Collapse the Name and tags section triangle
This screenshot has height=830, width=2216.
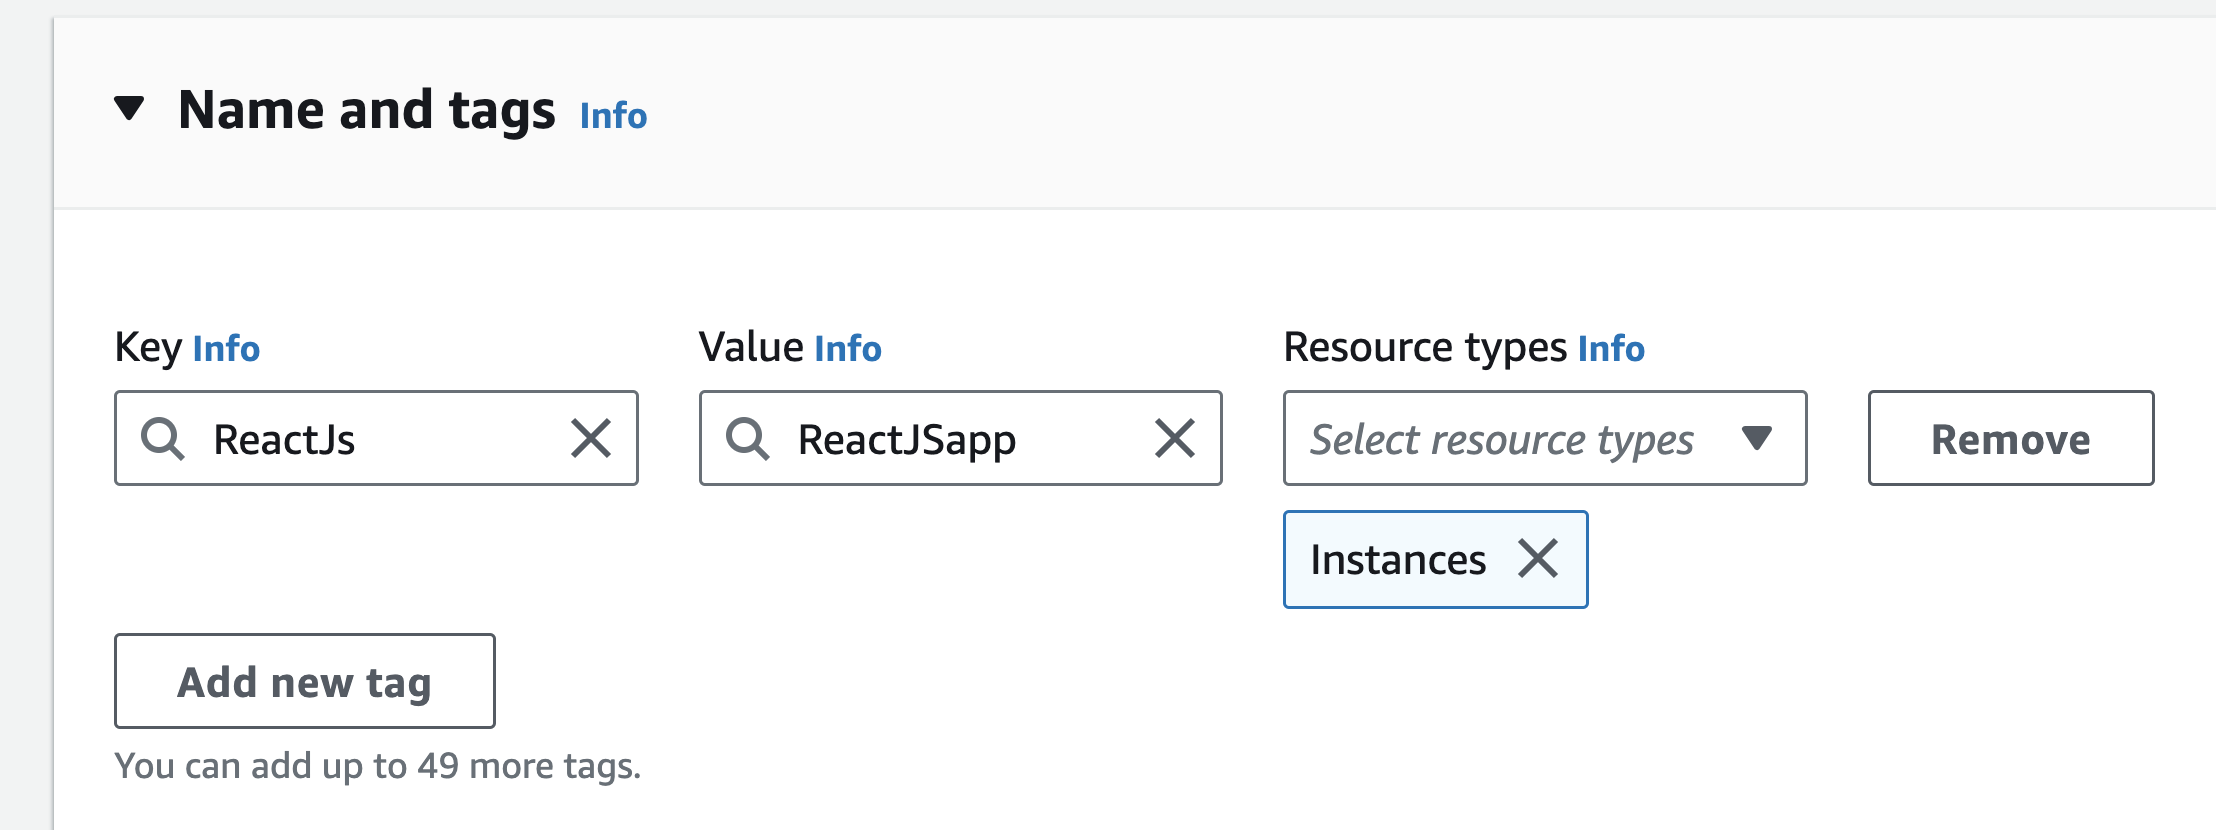point(129,108)
